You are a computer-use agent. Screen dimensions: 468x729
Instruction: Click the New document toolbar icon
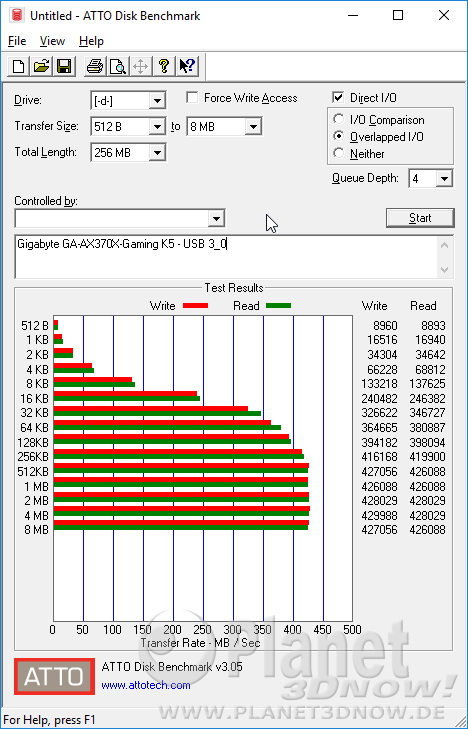coord(19,66)
